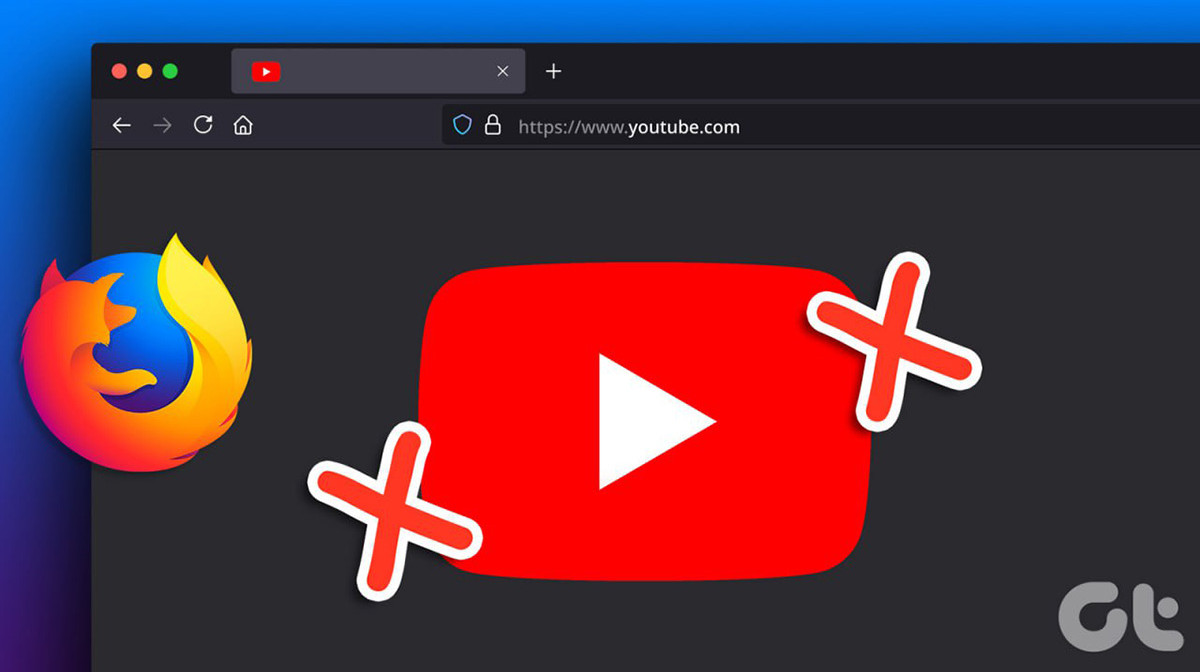Open the home page icon
The image size is (1200, 672).
(243, 126)
